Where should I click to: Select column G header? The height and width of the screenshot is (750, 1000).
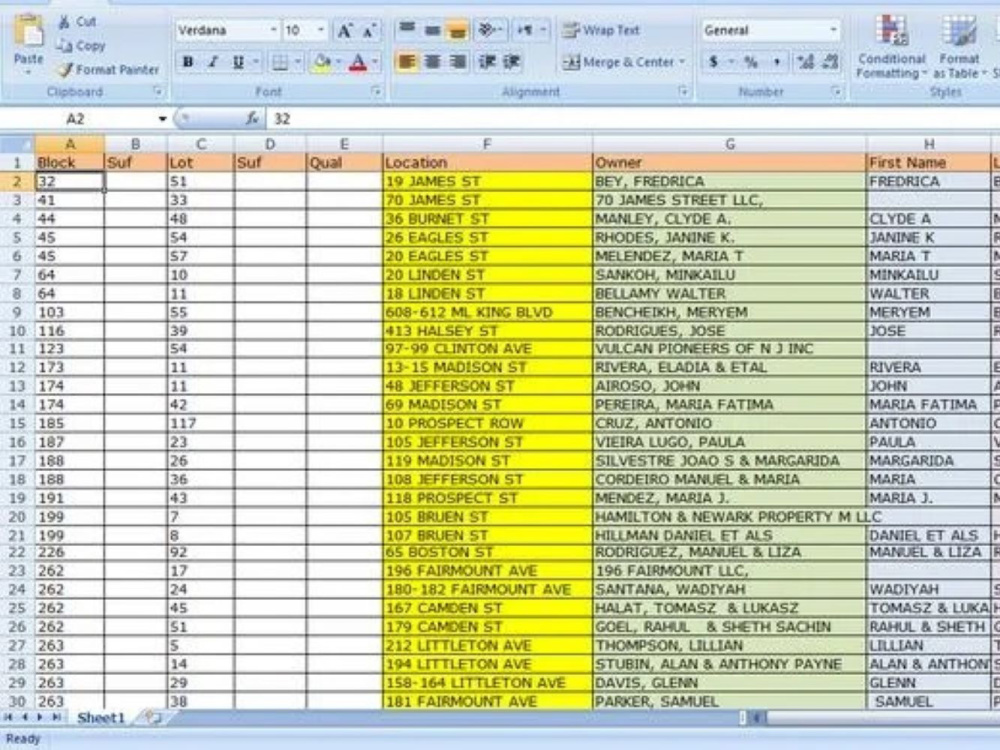click(x=729, y=144)
